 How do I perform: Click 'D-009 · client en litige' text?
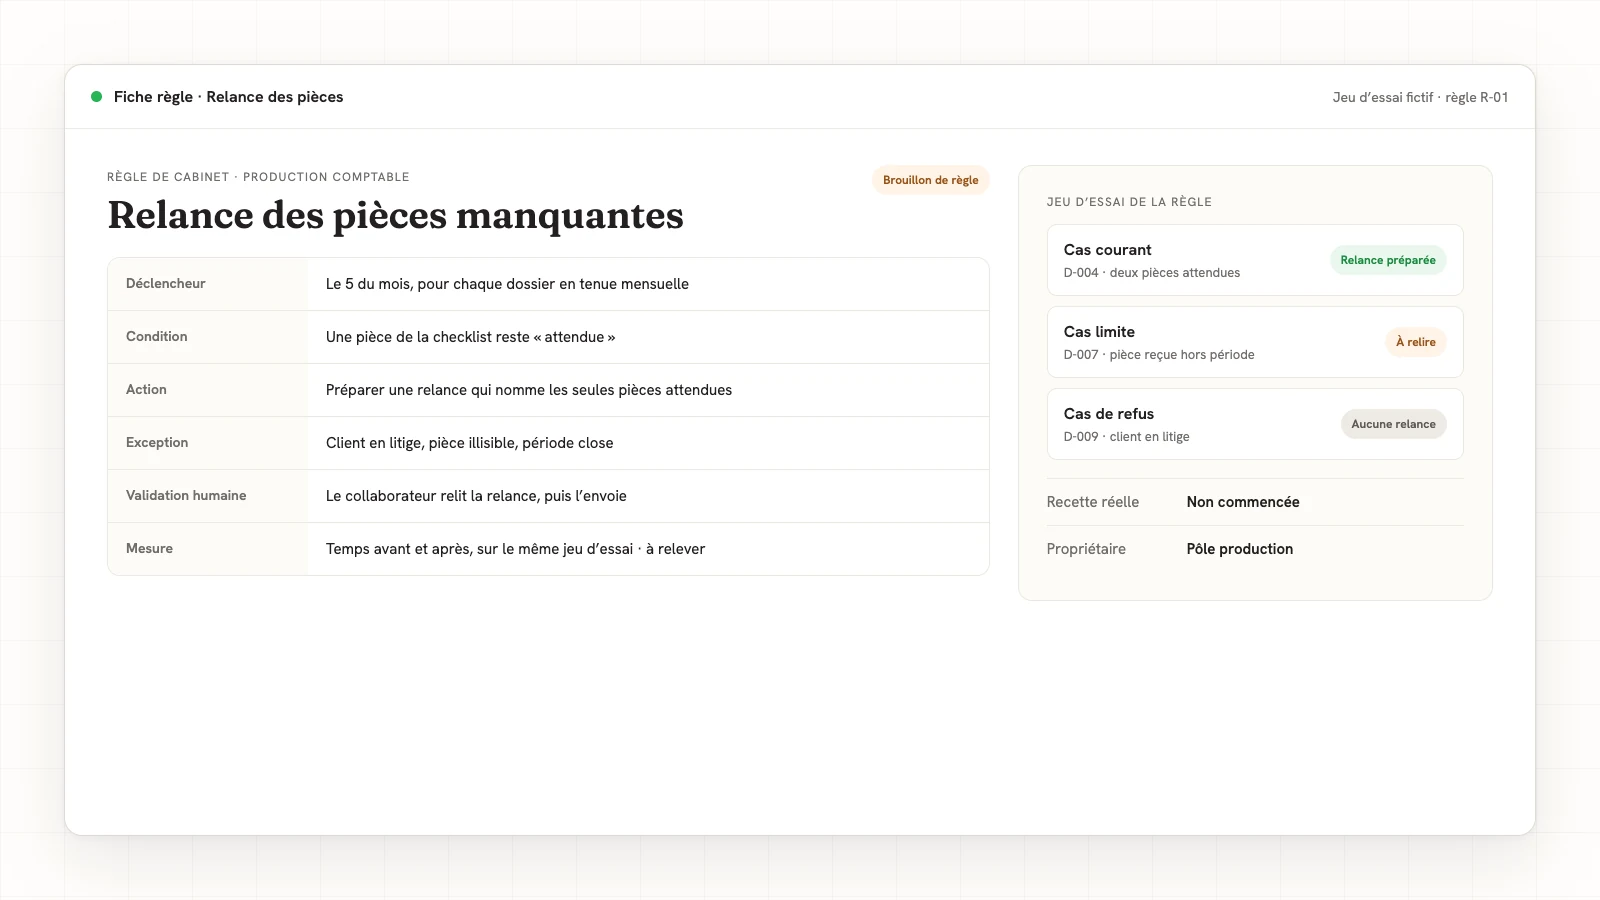coord(1127,437)
